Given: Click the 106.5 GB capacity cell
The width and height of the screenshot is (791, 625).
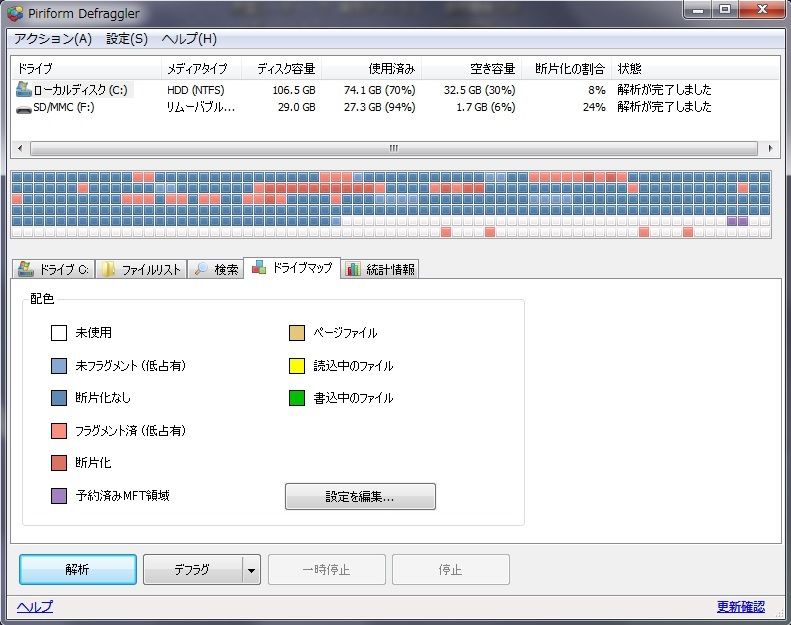Looking at the screenshot, I should tap(294, 90).
